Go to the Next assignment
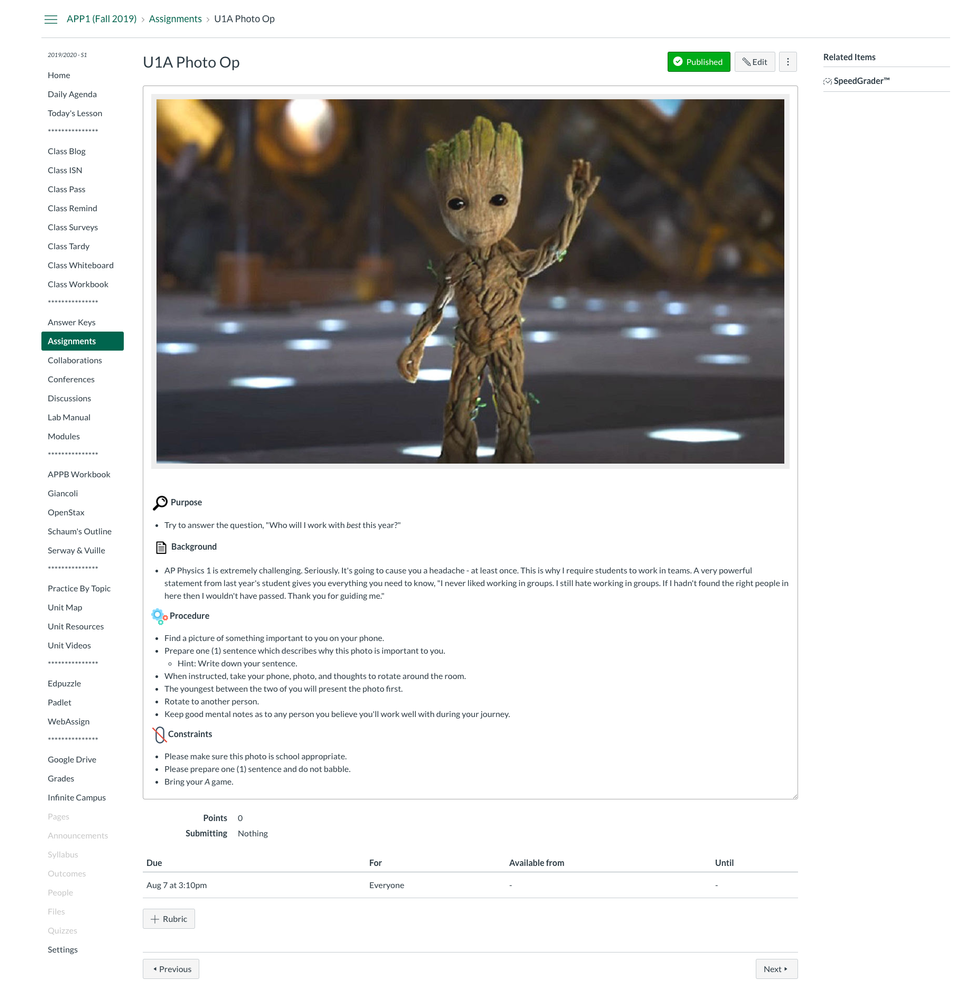This screenshot has height=999, width=963. click(776, 969)
